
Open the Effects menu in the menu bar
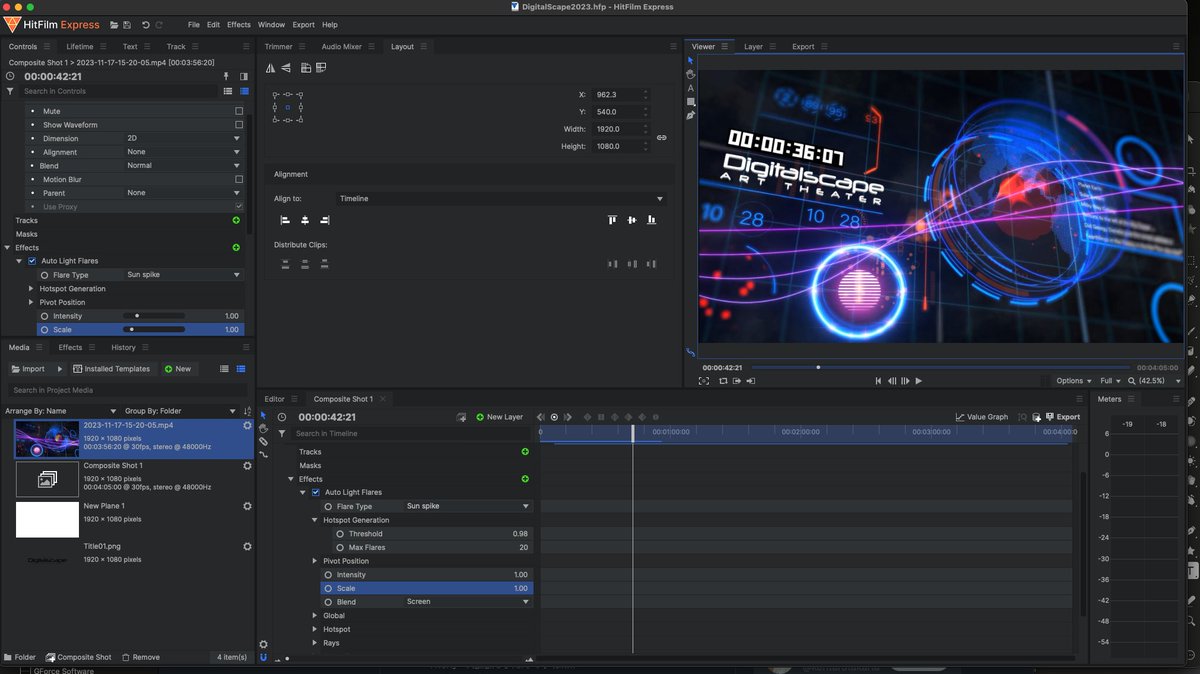pyautogui.click(x=238, y=24)
